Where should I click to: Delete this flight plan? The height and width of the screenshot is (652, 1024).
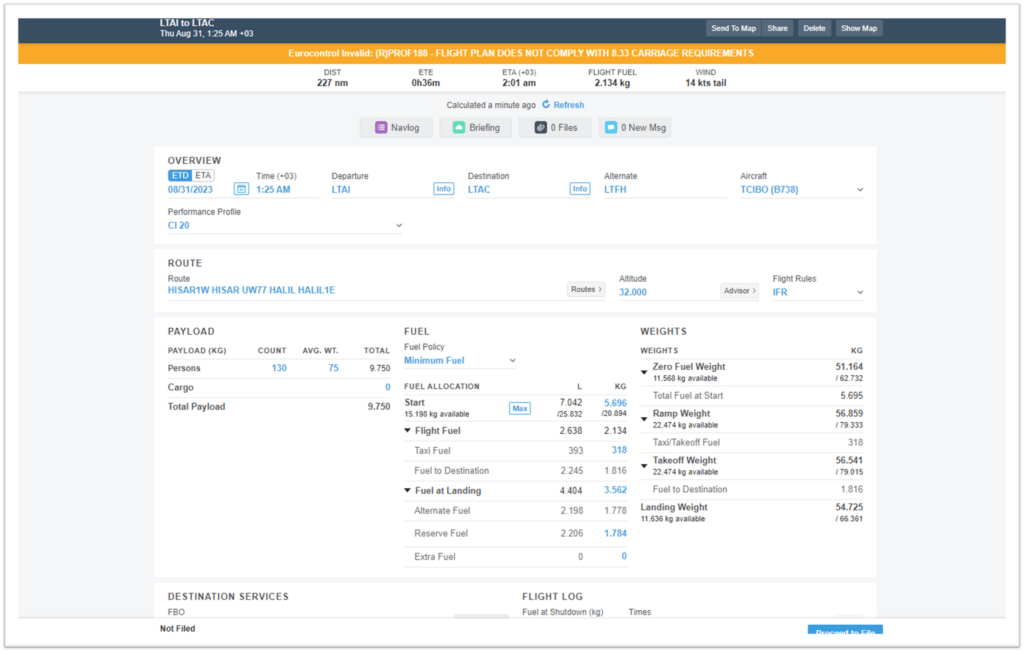(x=814, y=28)
